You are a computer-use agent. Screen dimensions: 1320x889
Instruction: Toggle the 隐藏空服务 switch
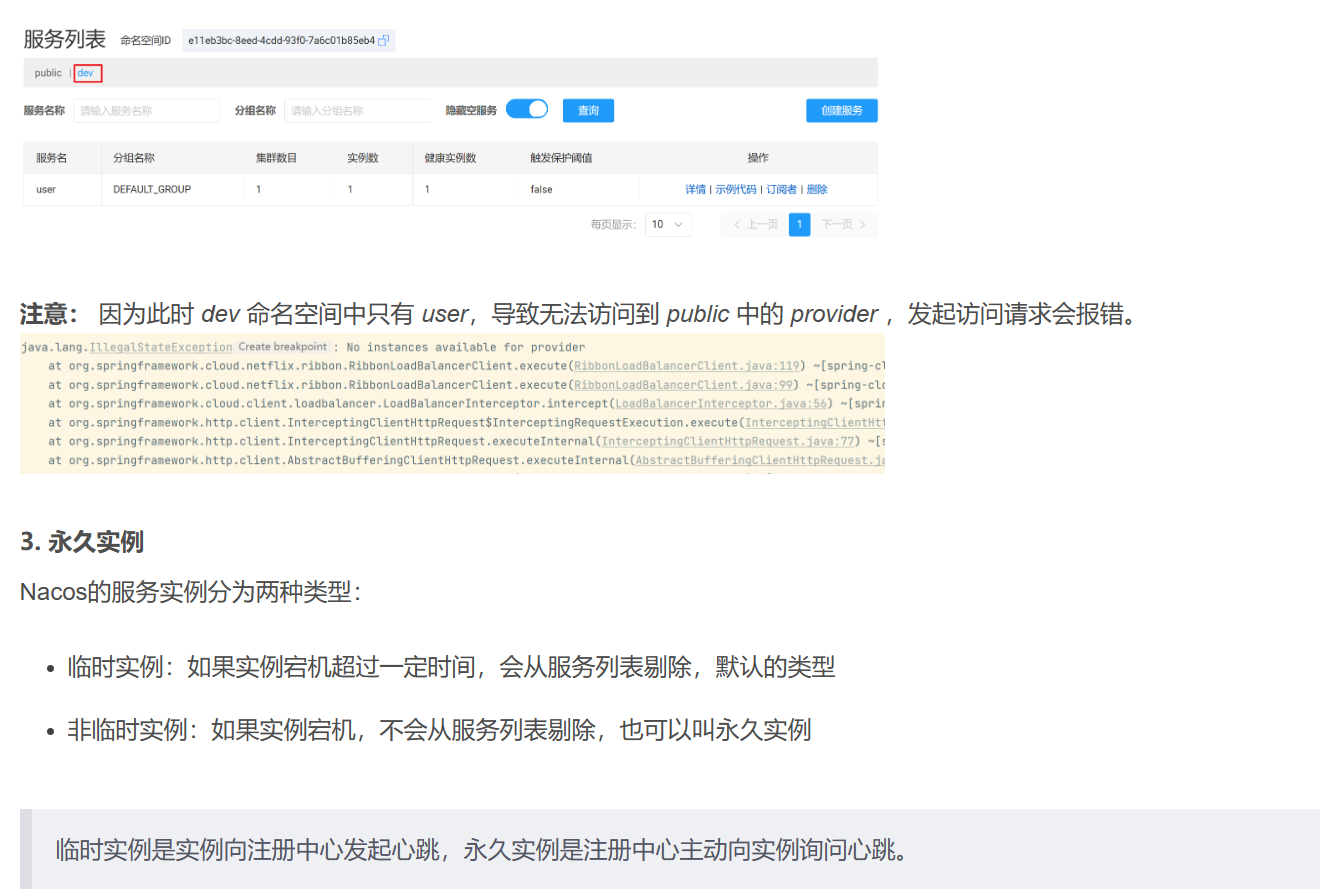click(527, 110)
